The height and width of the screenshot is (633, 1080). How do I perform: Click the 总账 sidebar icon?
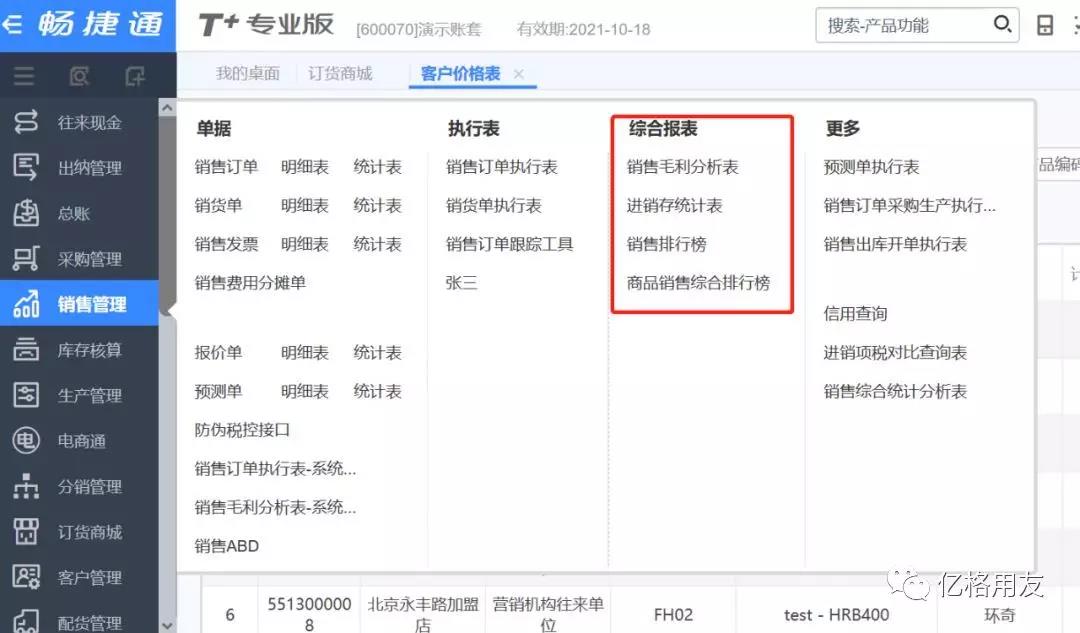(x=26, y=213)
